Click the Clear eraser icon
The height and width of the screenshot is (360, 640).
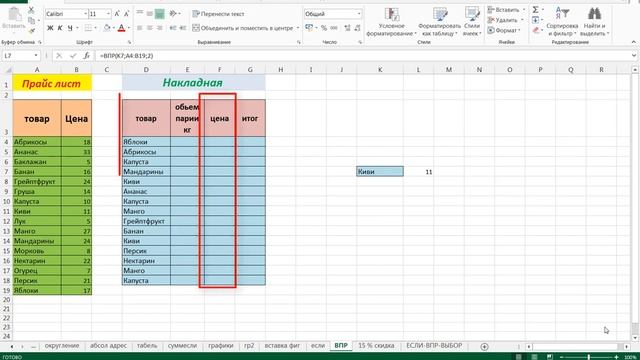536,30
